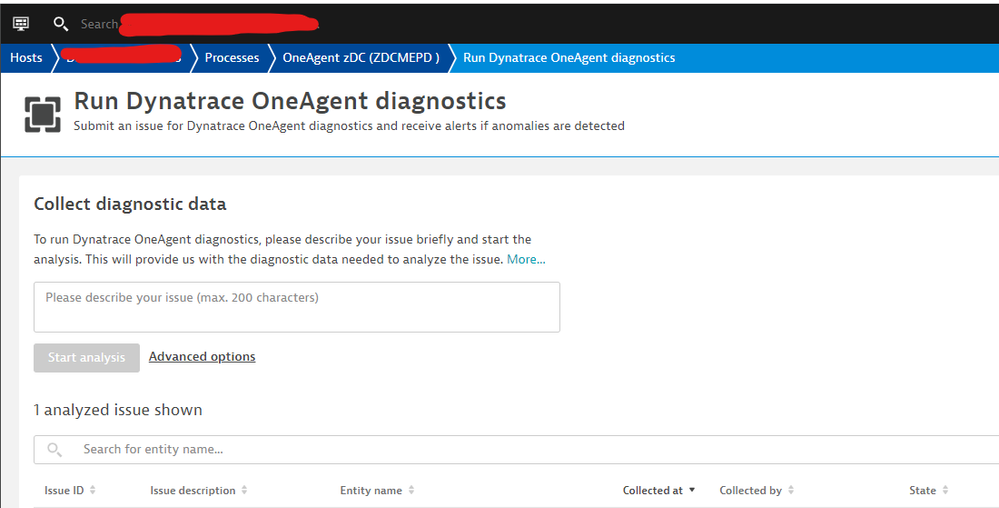Sort table by Issue description column
The height and width of the screenshot is (508, 999).
click(x=199, y=490)
